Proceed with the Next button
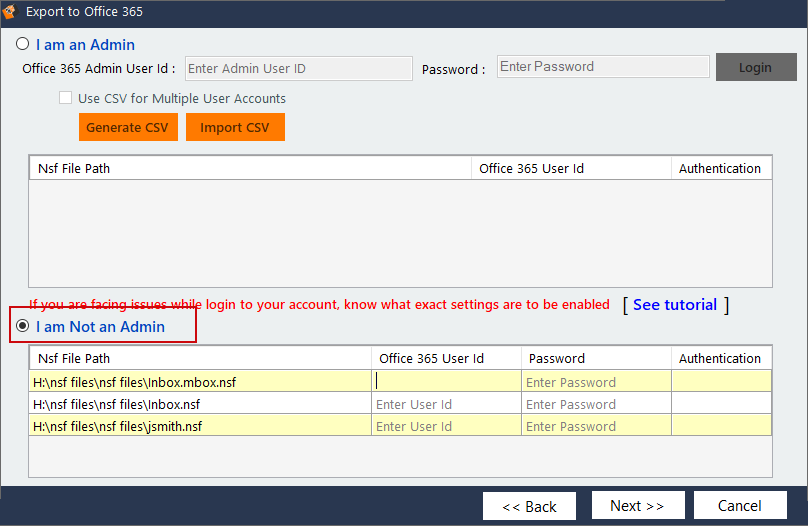808x526 pixels. click(638, 505)
